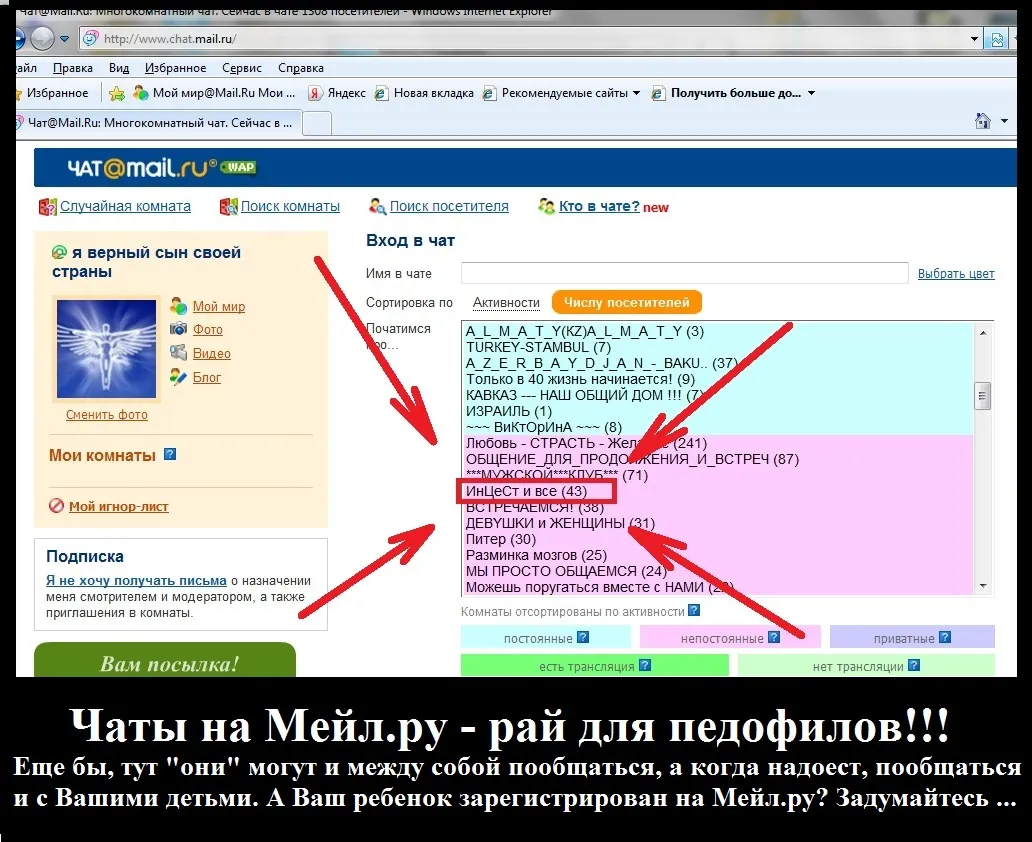1032x842 pixels.
Task: Select room ИЗРАИЛЬ (1)
Action: 718,411
